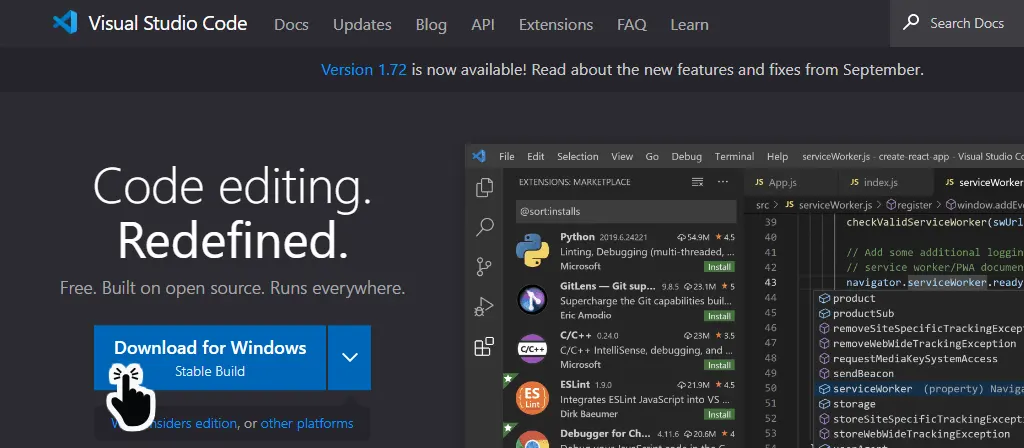
Task: Click the Debugger for Chrome extension title
Action: [605, 433]
